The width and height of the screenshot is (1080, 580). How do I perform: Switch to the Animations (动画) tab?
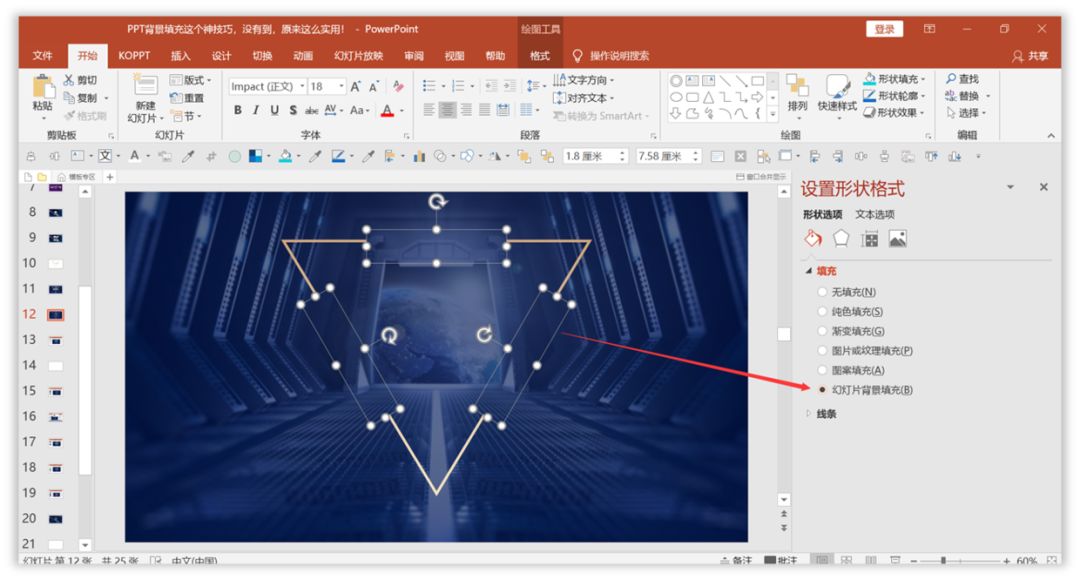coord(303,56)
